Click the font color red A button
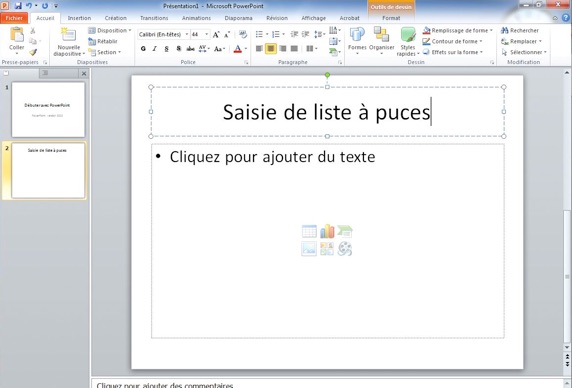The image size is (572, 388). pos(237,48)
